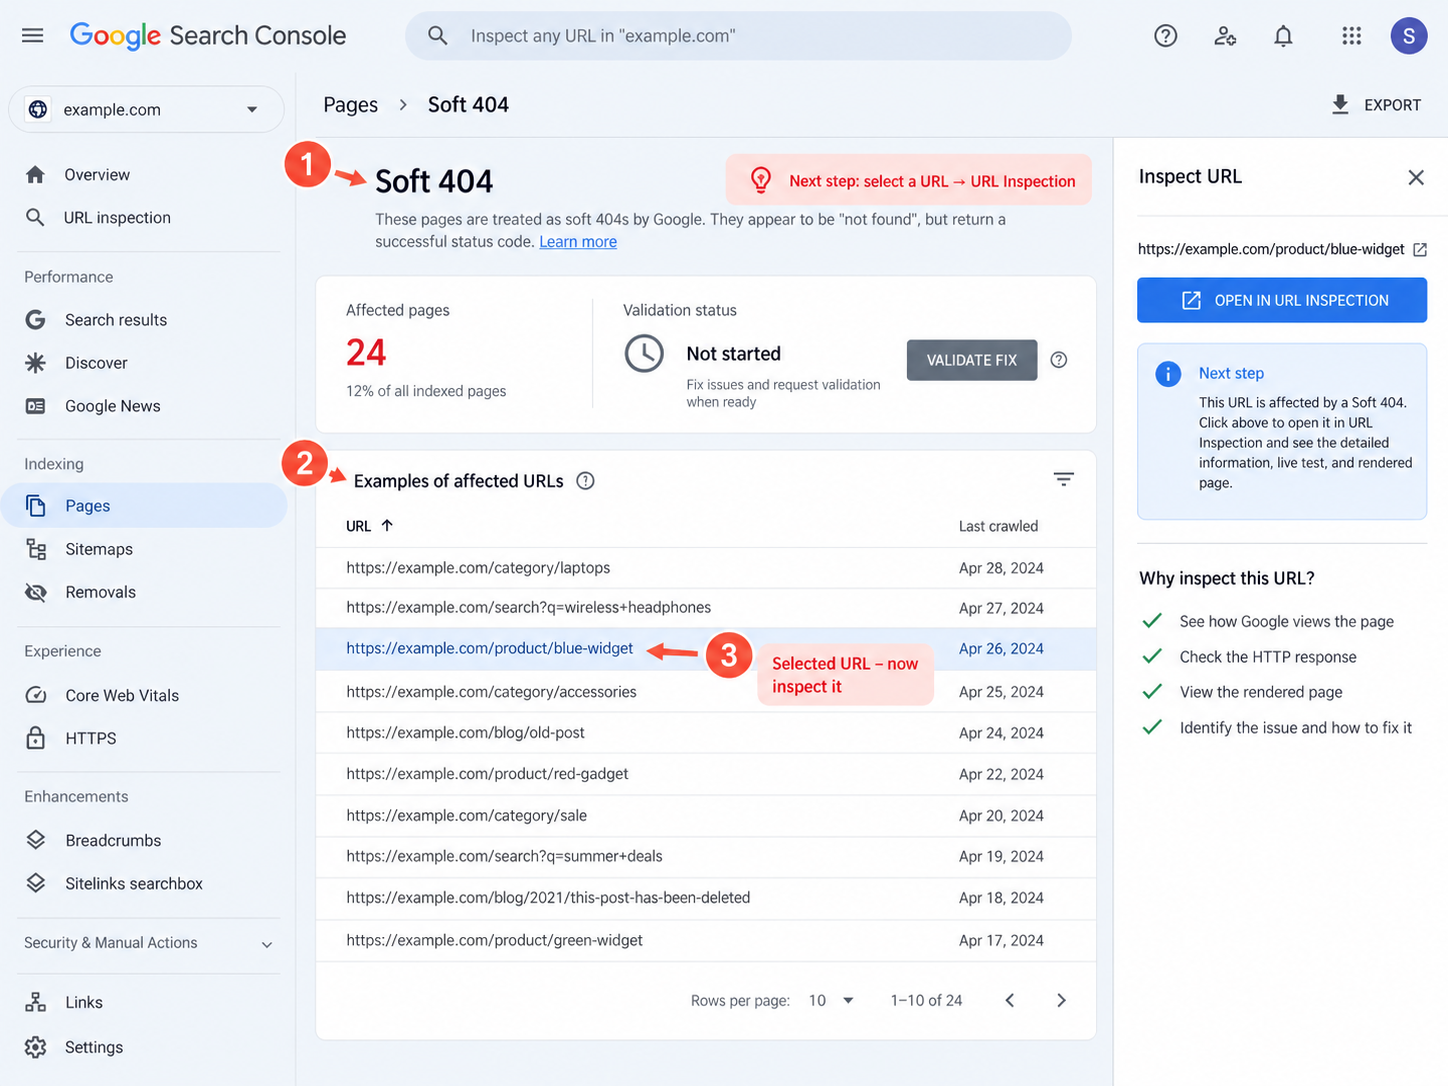Sort by Last crawled column
Viewport: 1448px width, 1086px height.
point(998,526)
